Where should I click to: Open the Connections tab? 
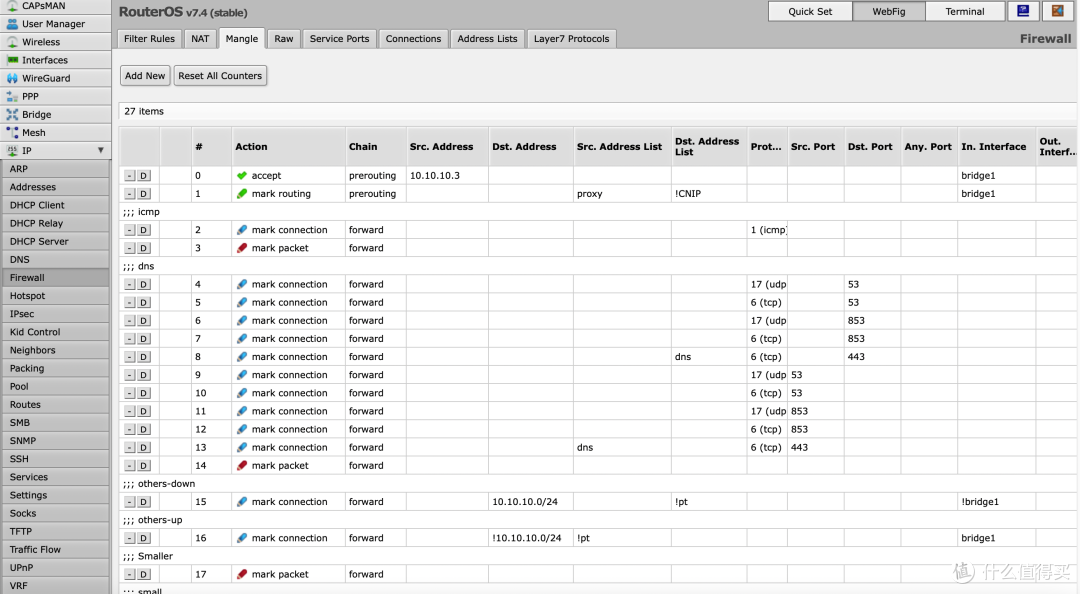click(413, 39)
